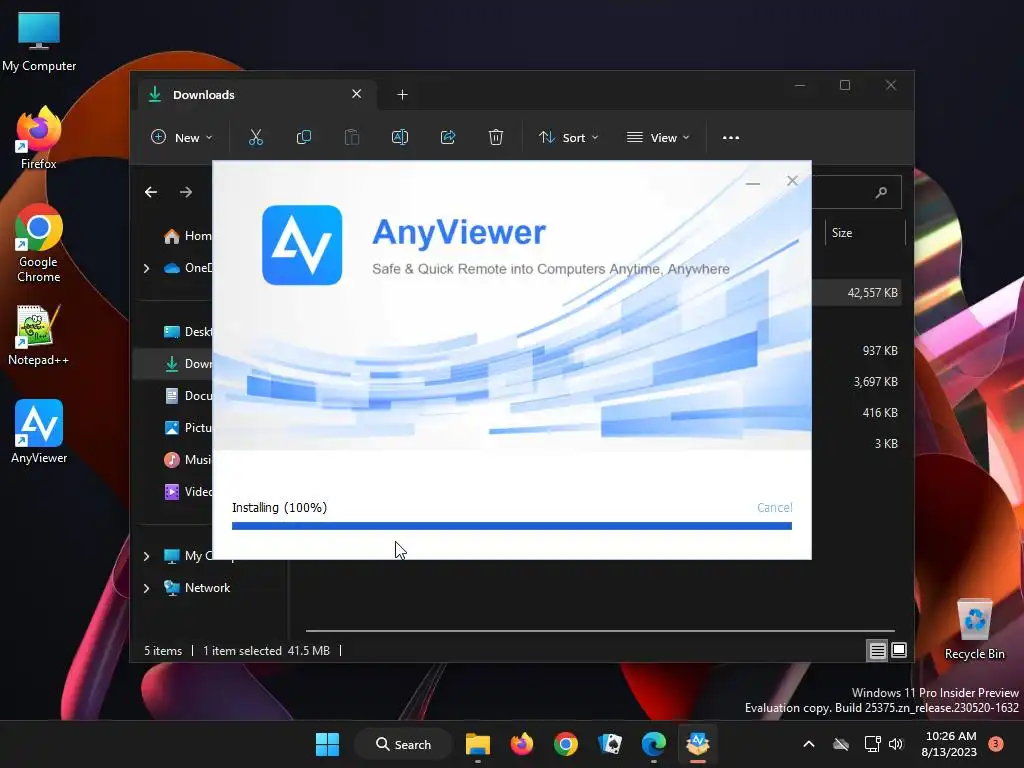Screen dimensions: 1024x768
Task: Select the file row sized 3 KB
Action: tap(857, 443)
